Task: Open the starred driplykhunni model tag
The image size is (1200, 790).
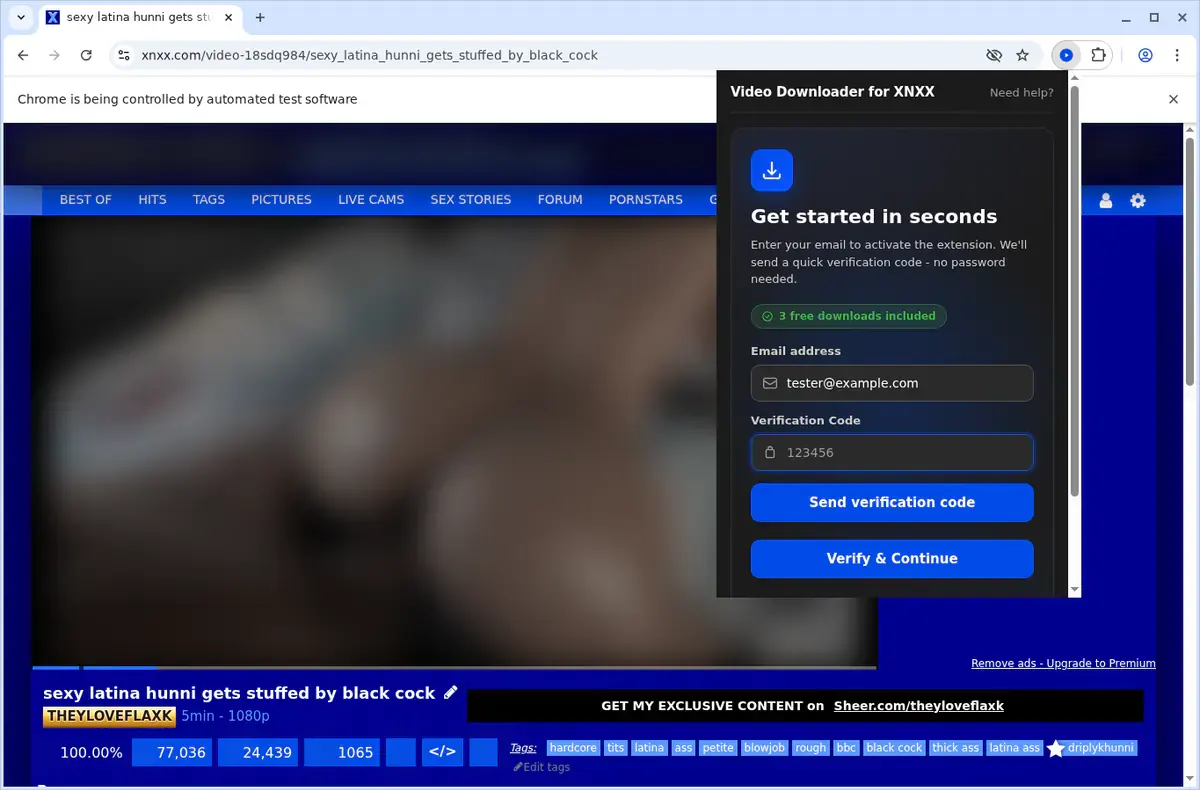Action: 1092,748
